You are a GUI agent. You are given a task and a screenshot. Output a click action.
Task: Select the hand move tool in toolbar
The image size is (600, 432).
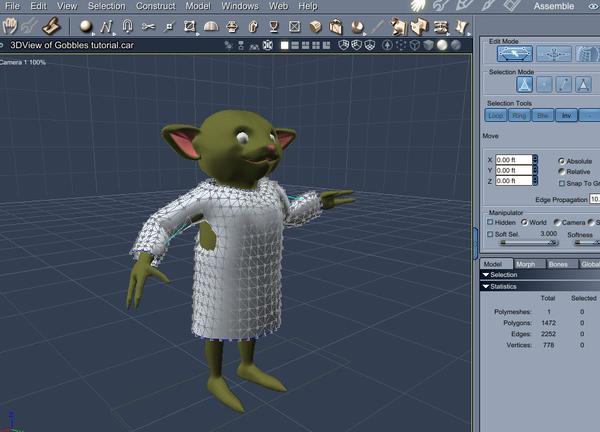click(x=10, y=26)
